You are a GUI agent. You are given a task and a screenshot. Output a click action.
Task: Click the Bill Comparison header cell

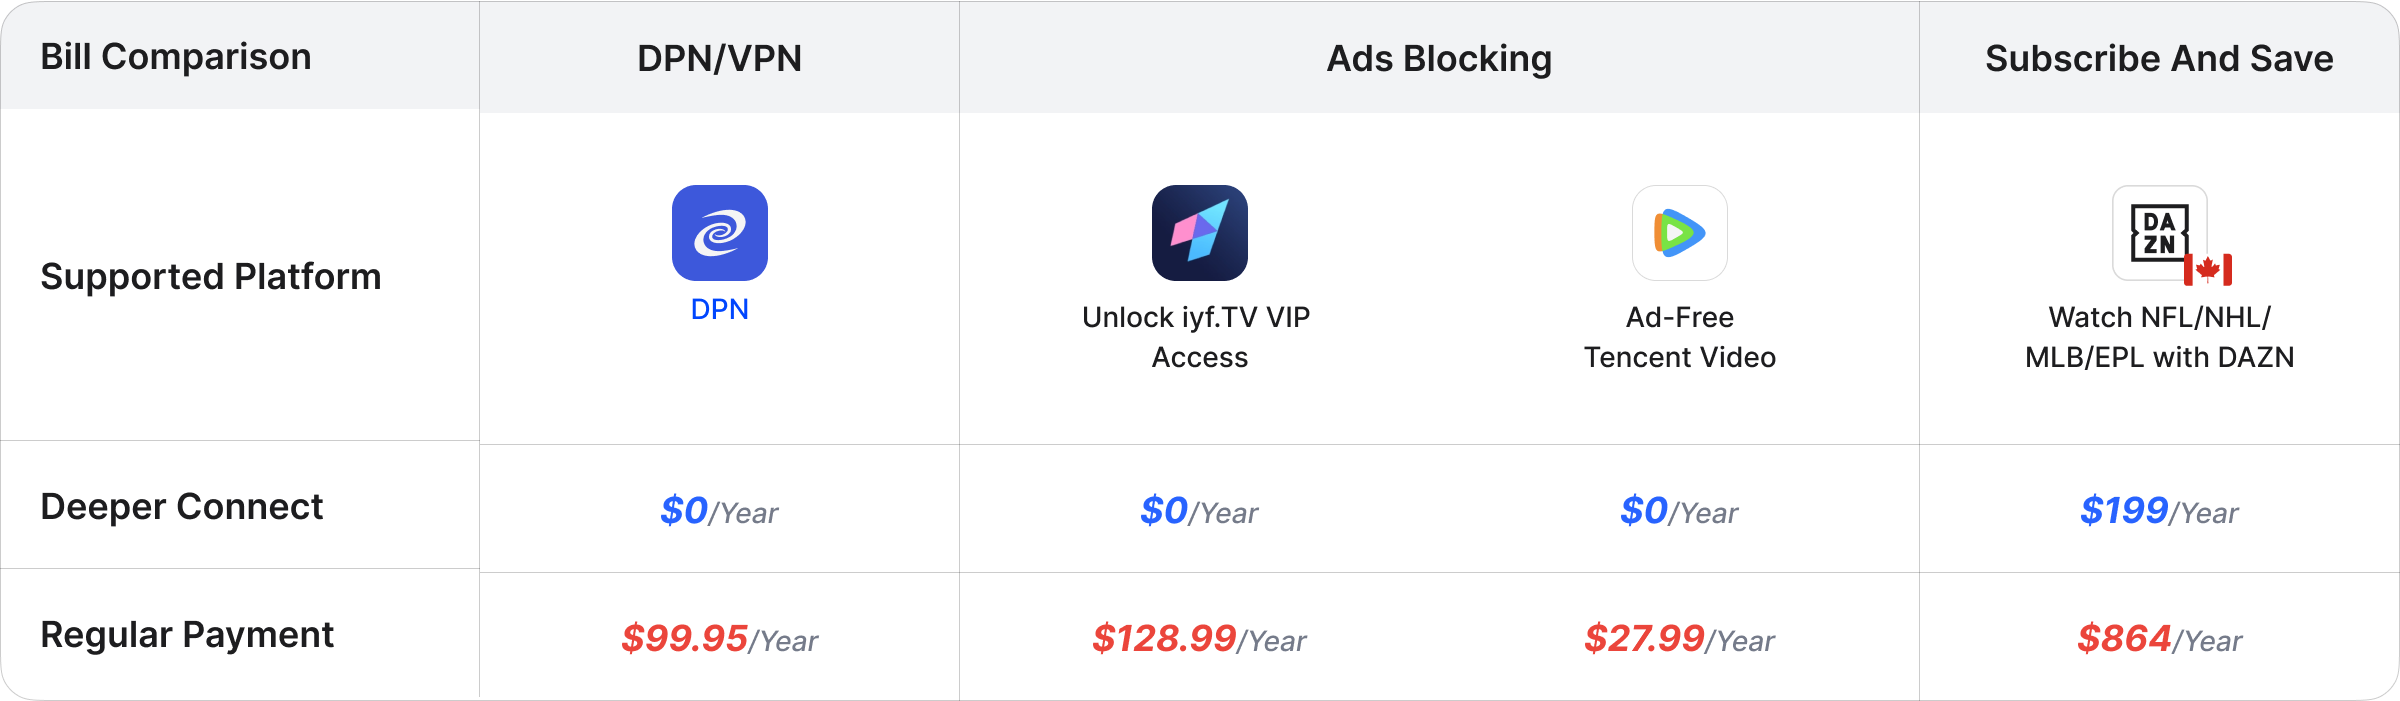coord(176,57)
